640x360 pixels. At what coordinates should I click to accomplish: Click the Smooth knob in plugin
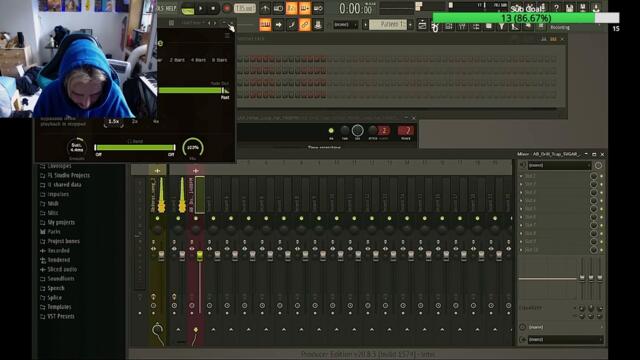[77, 147]
